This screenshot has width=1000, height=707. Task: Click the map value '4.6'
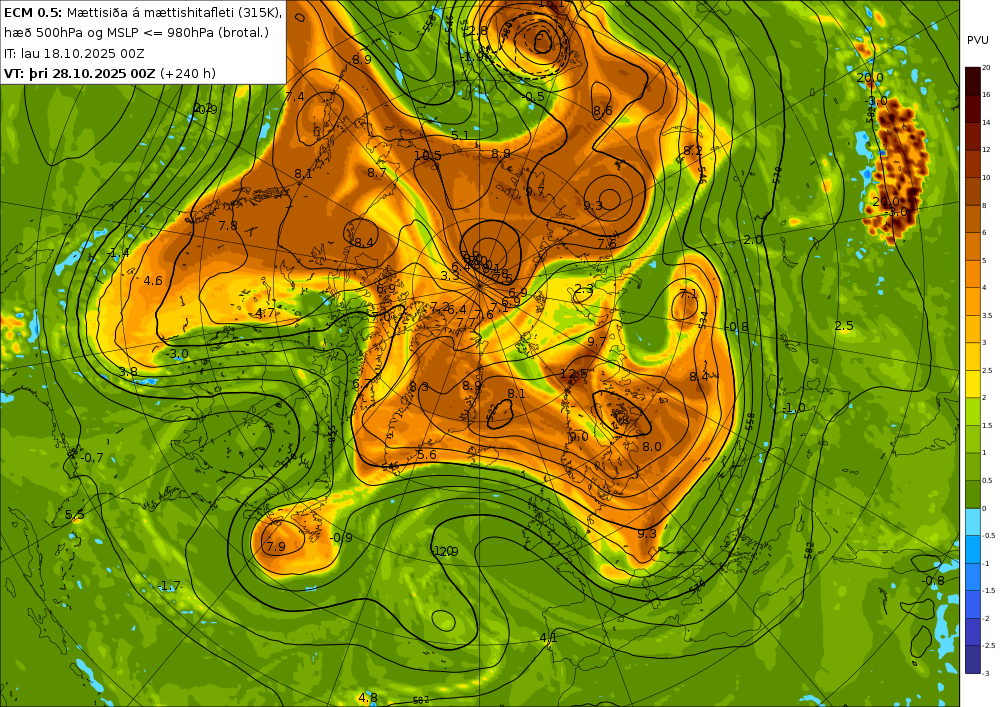point(153,281)
